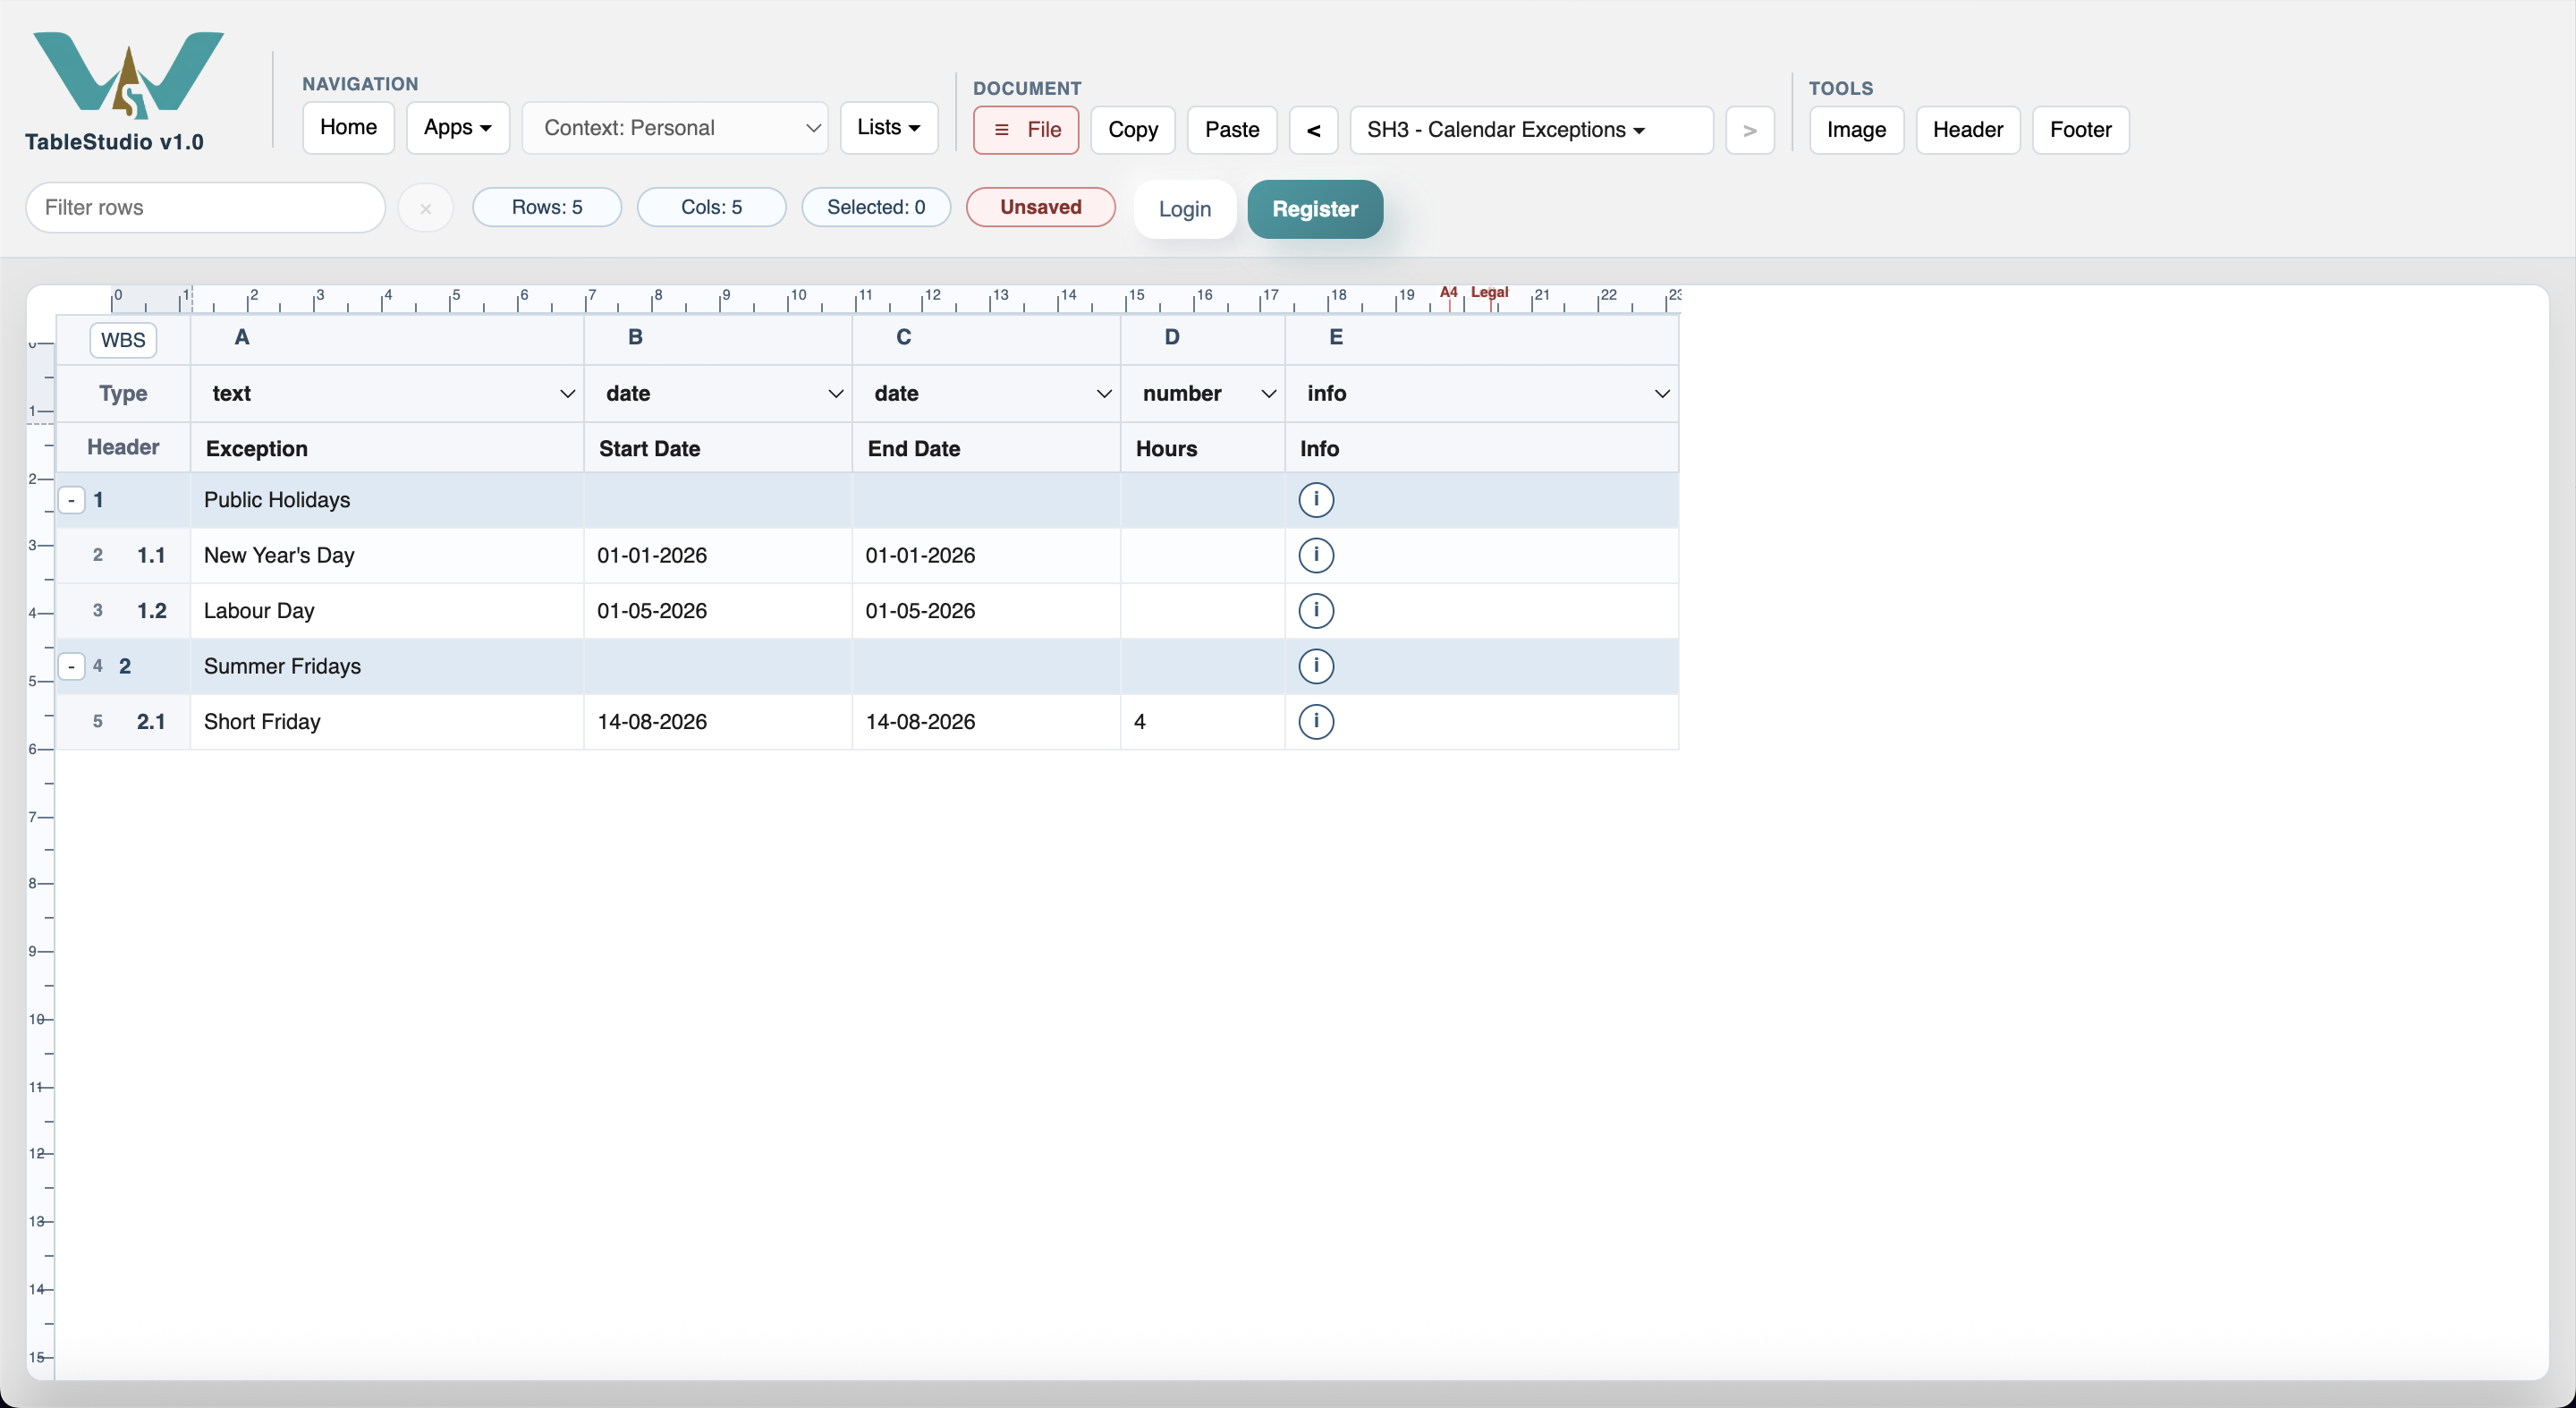Open the Context: Personal selector
This screenshot has width=2576, height=1408.
click(675, 128)
